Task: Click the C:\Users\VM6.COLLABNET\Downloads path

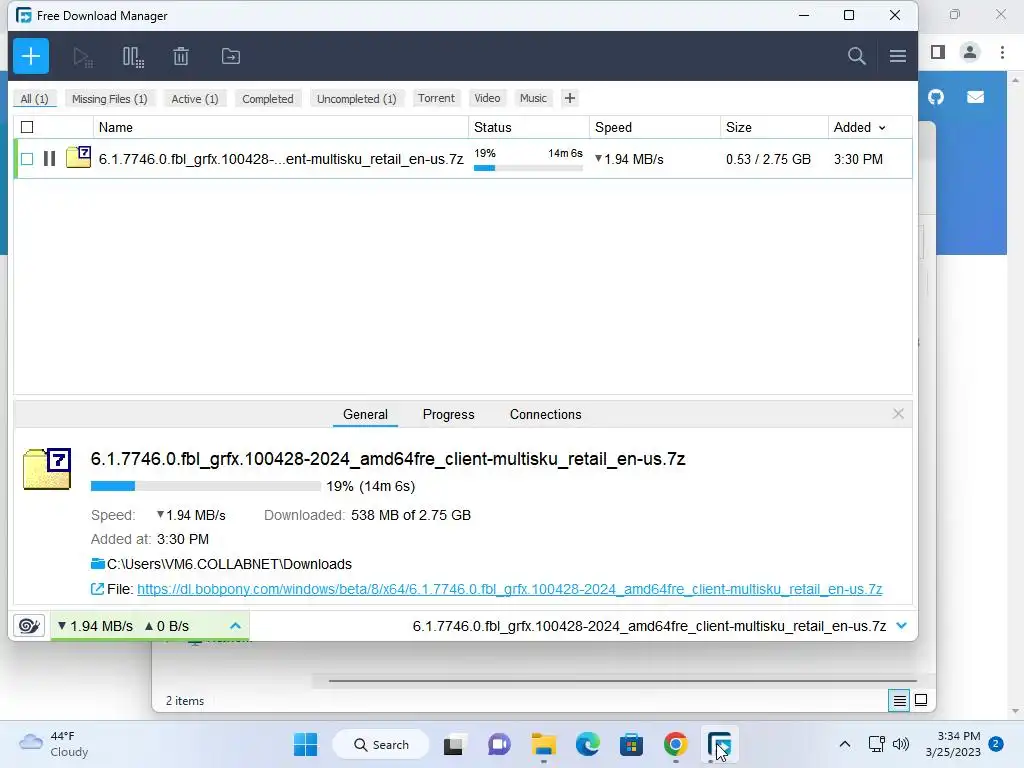Action: click(229, 564)
